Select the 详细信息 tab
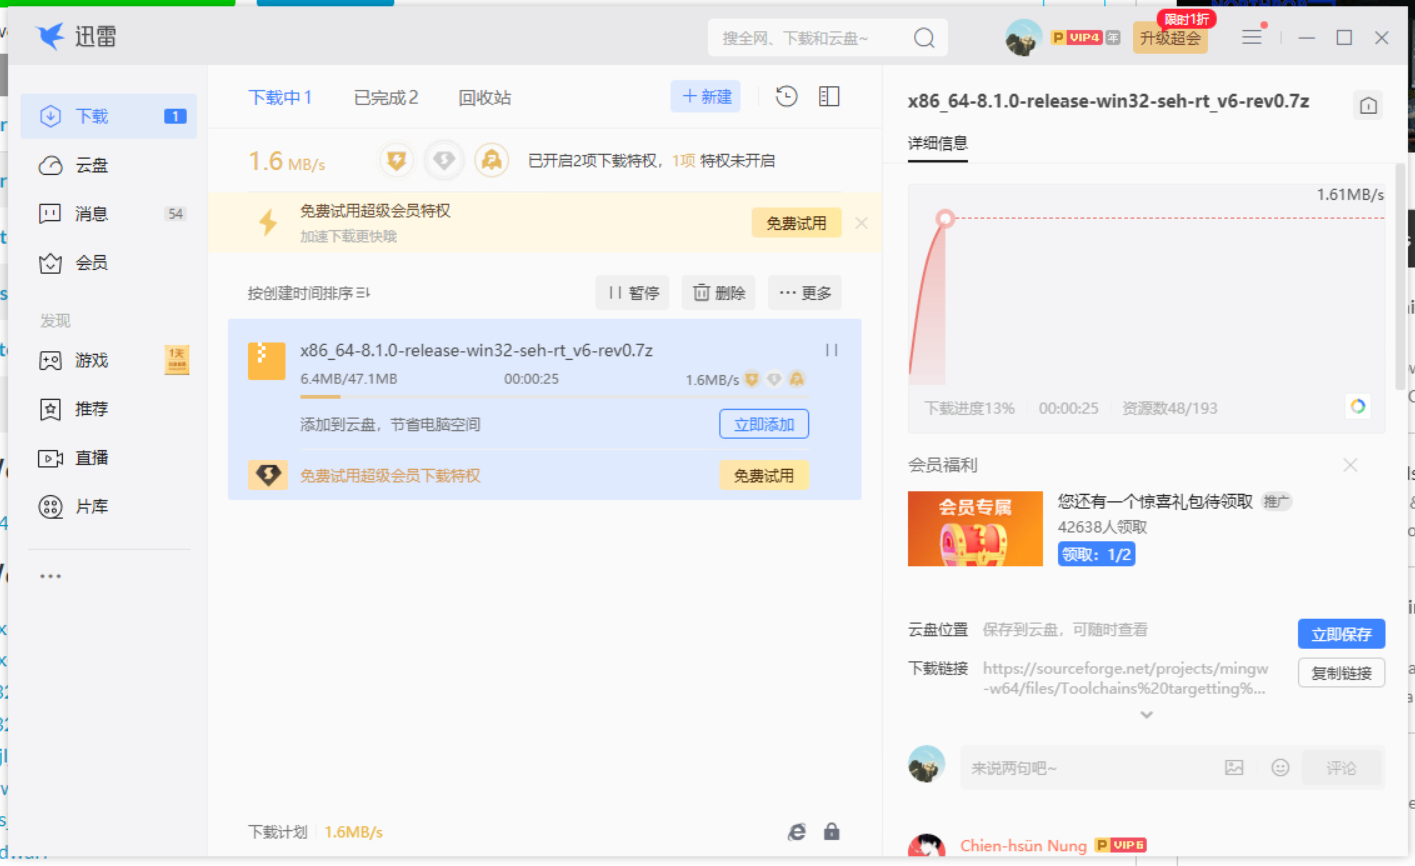Screen dimensions: 1415x866 pos(938,143)
